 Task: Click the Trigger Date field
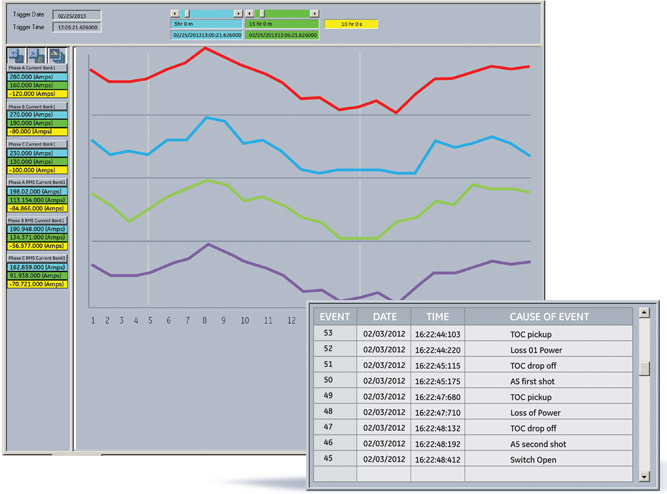(x=75, y=17)
